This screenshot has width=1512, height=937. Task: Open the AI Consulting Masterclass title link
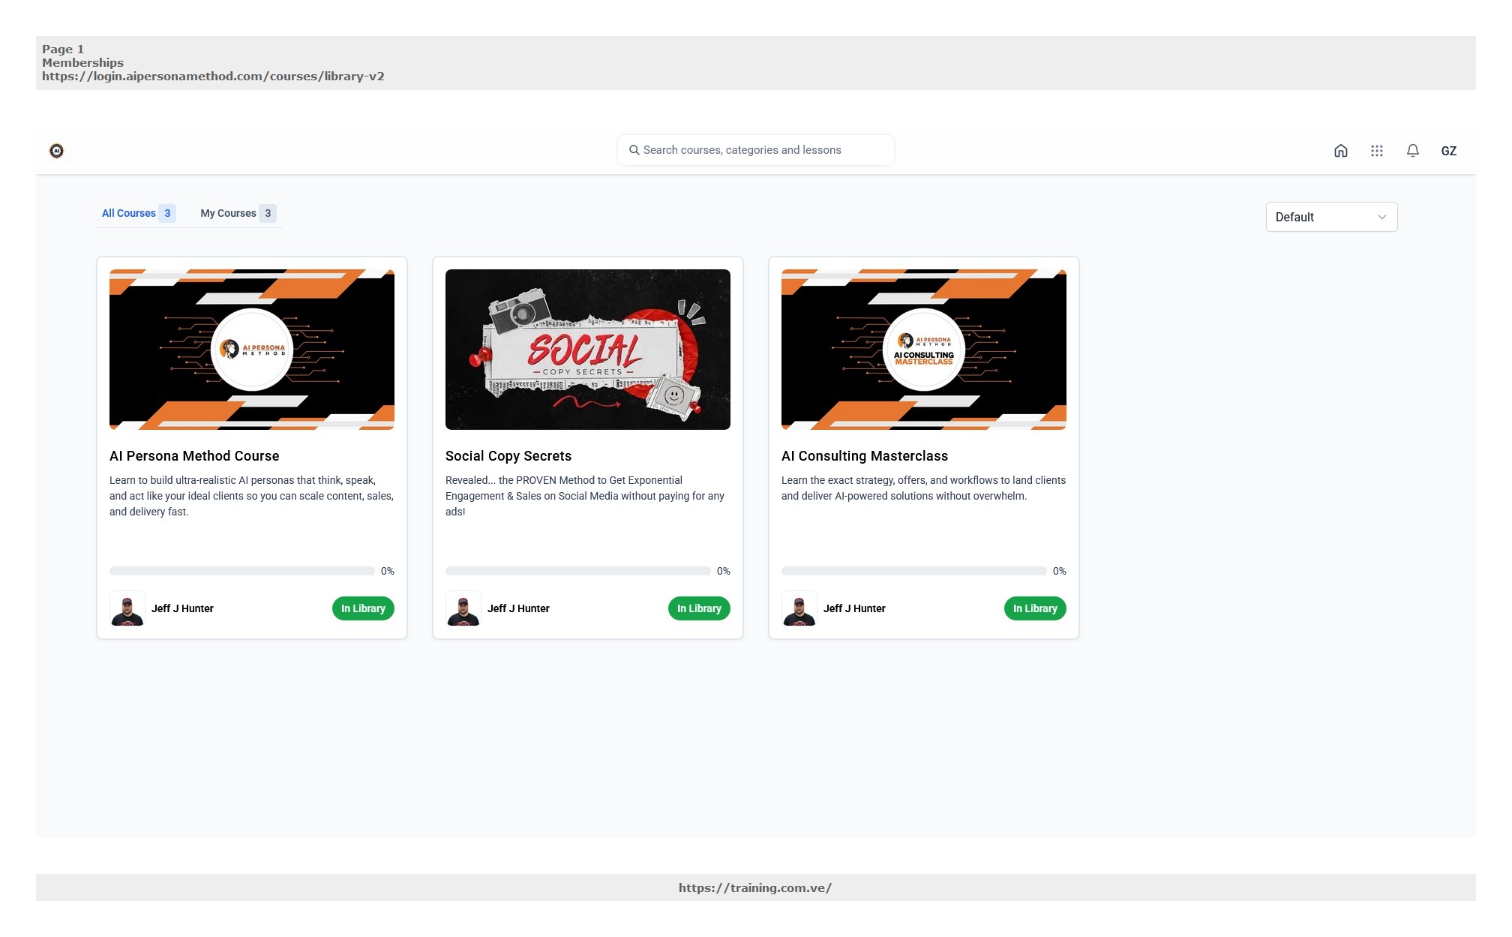tap(864, 456)
